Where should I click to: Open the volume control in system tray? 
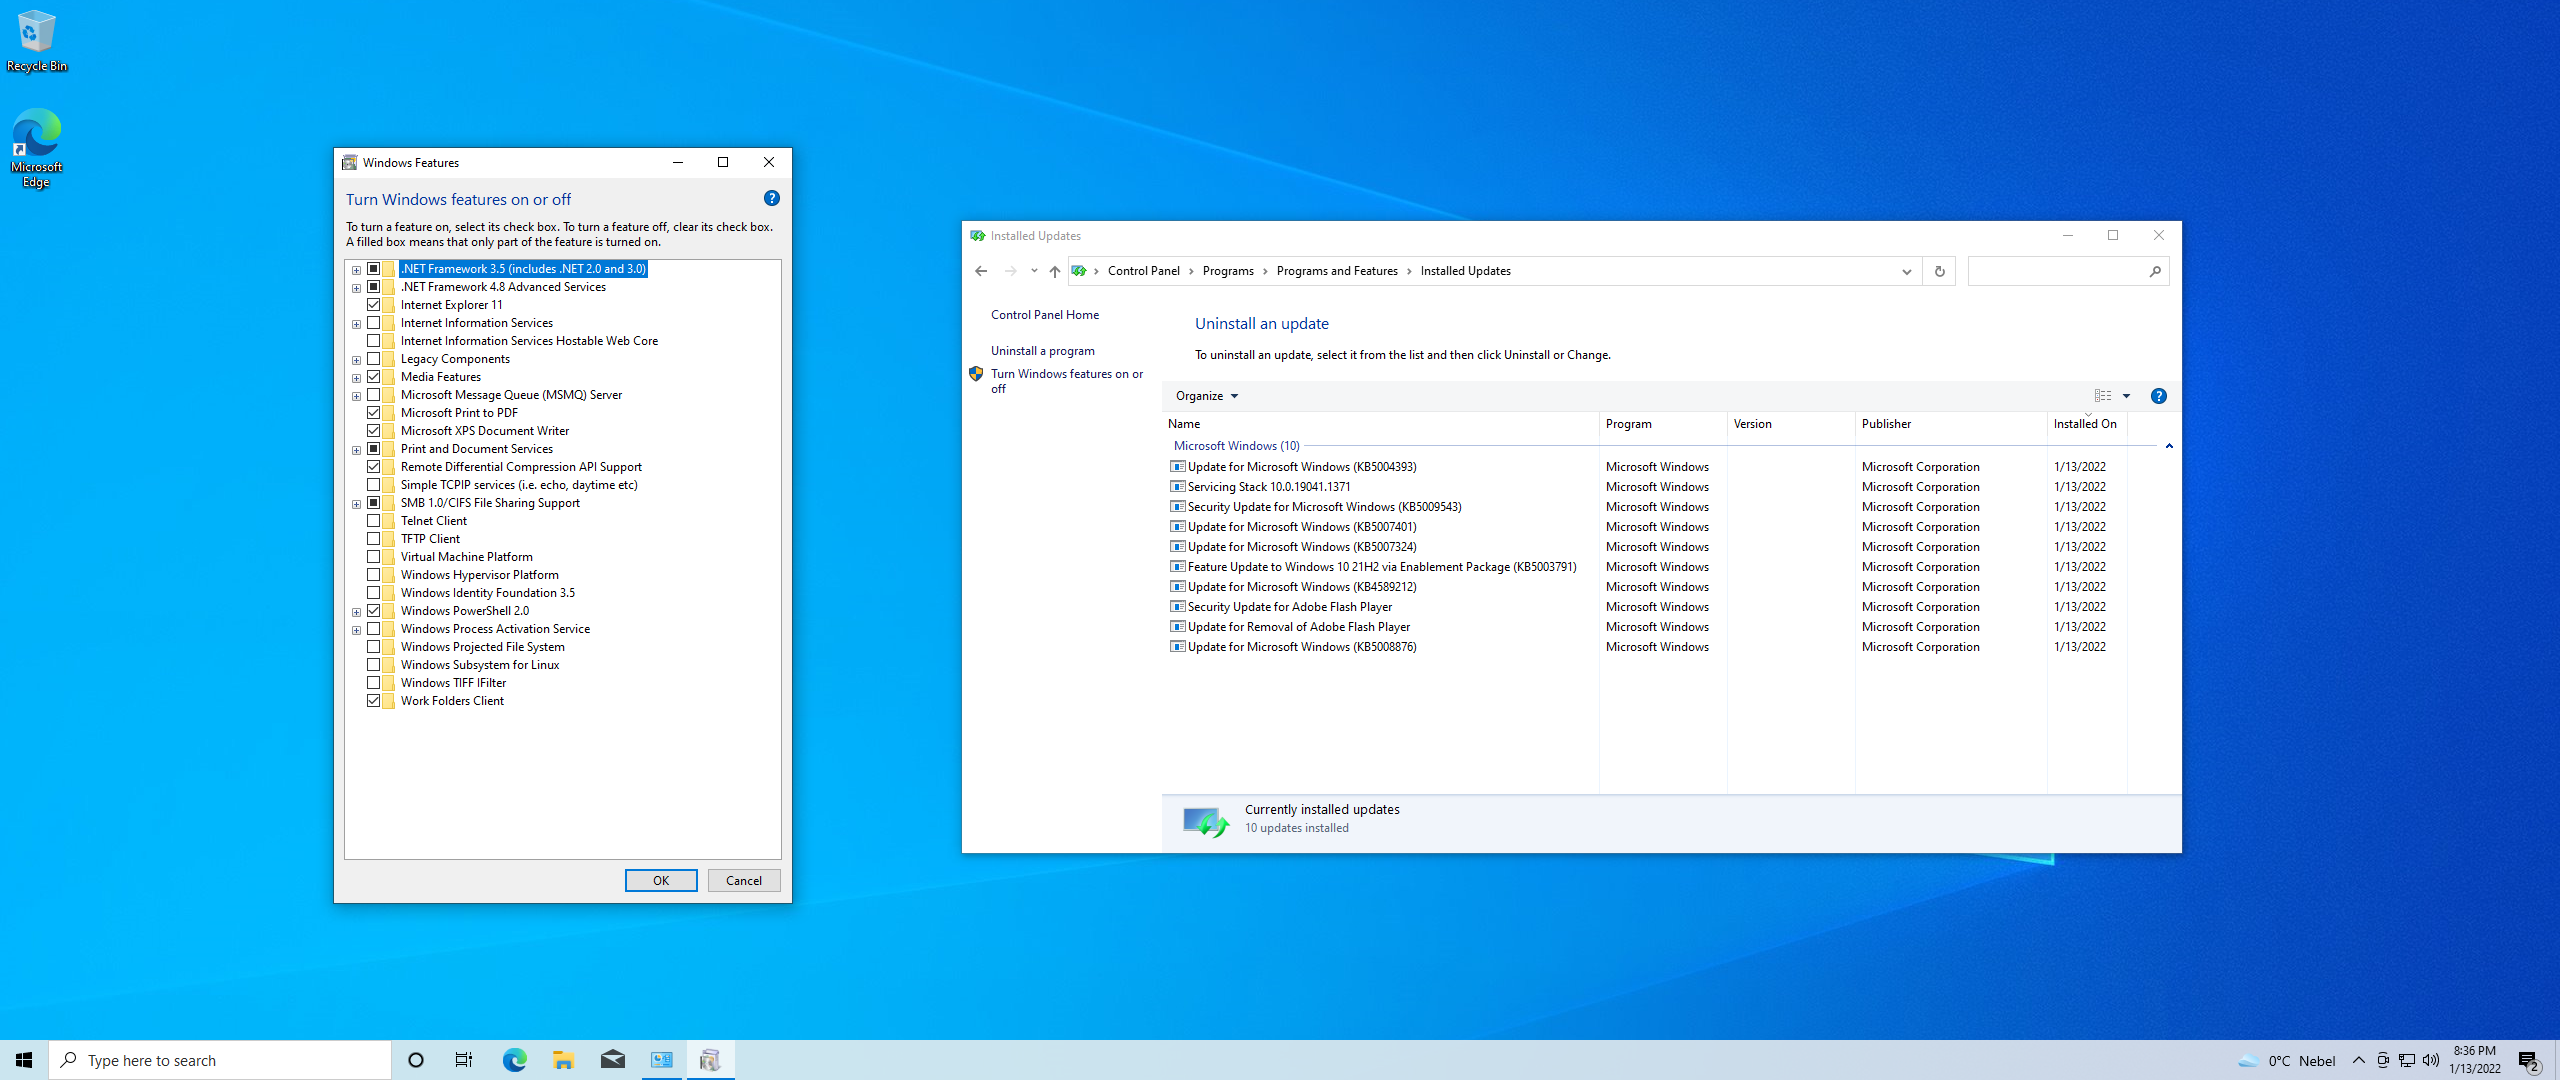tap(2431, 1060)
